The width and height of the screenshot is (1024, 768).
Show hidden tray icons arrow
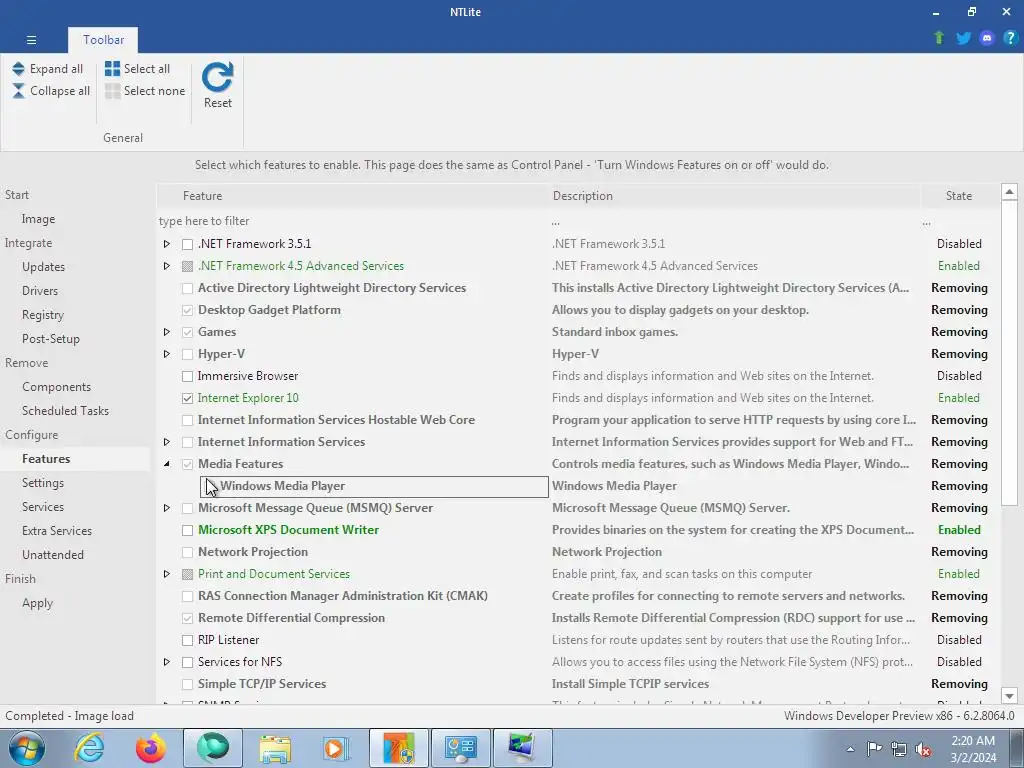tap(850, 749)
